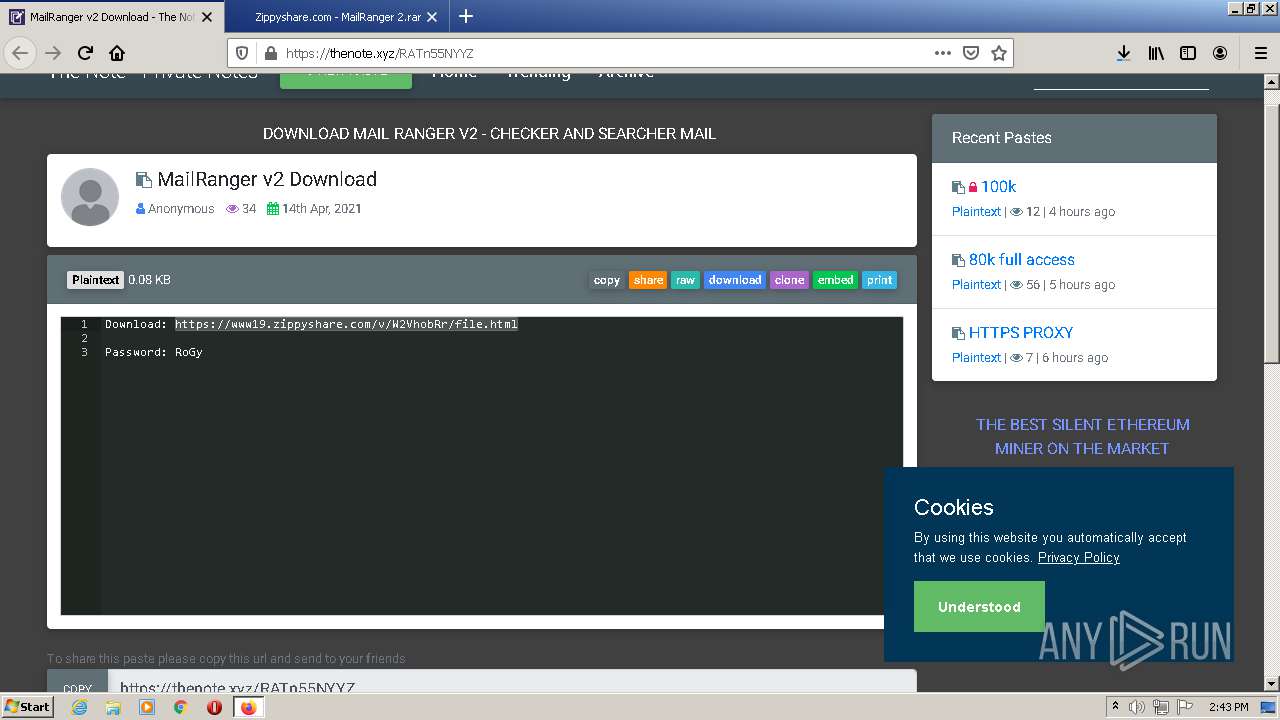The image size is (1280, 720).
Task: Click the paste URL share field
Action: pos(512,682)
